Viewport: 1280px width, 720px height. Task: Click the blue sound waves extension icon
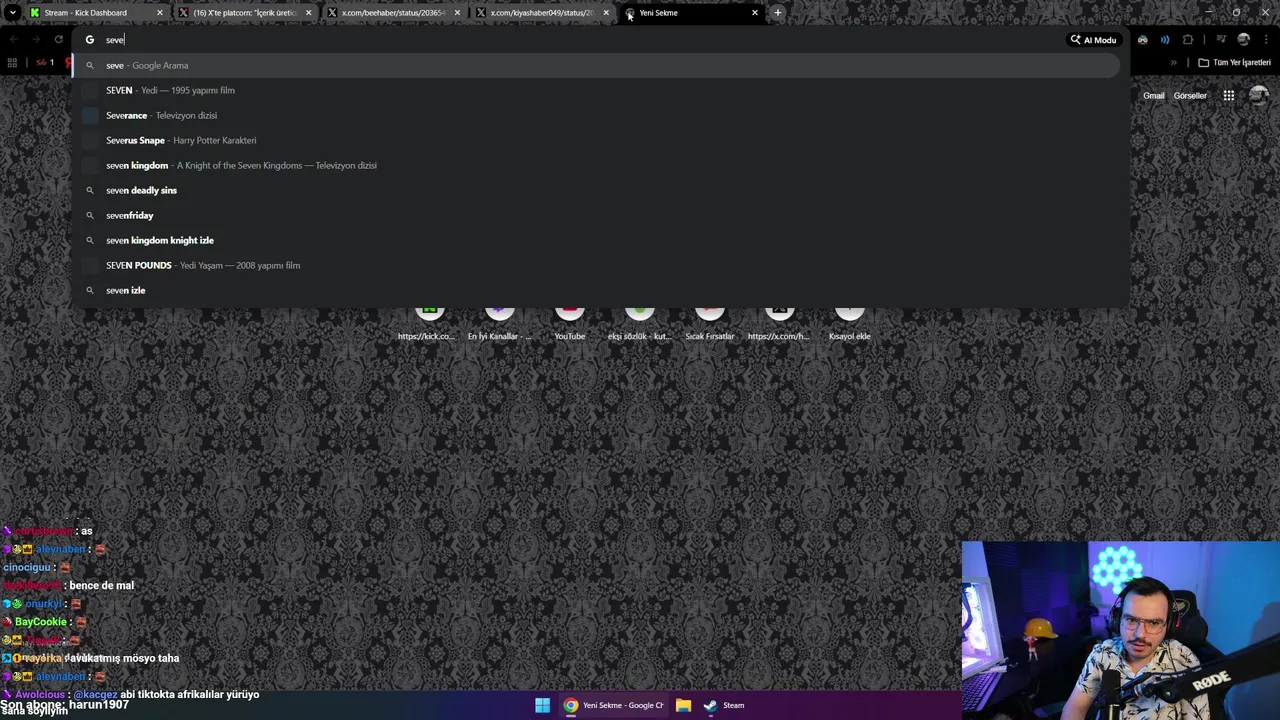(1165, 40)
